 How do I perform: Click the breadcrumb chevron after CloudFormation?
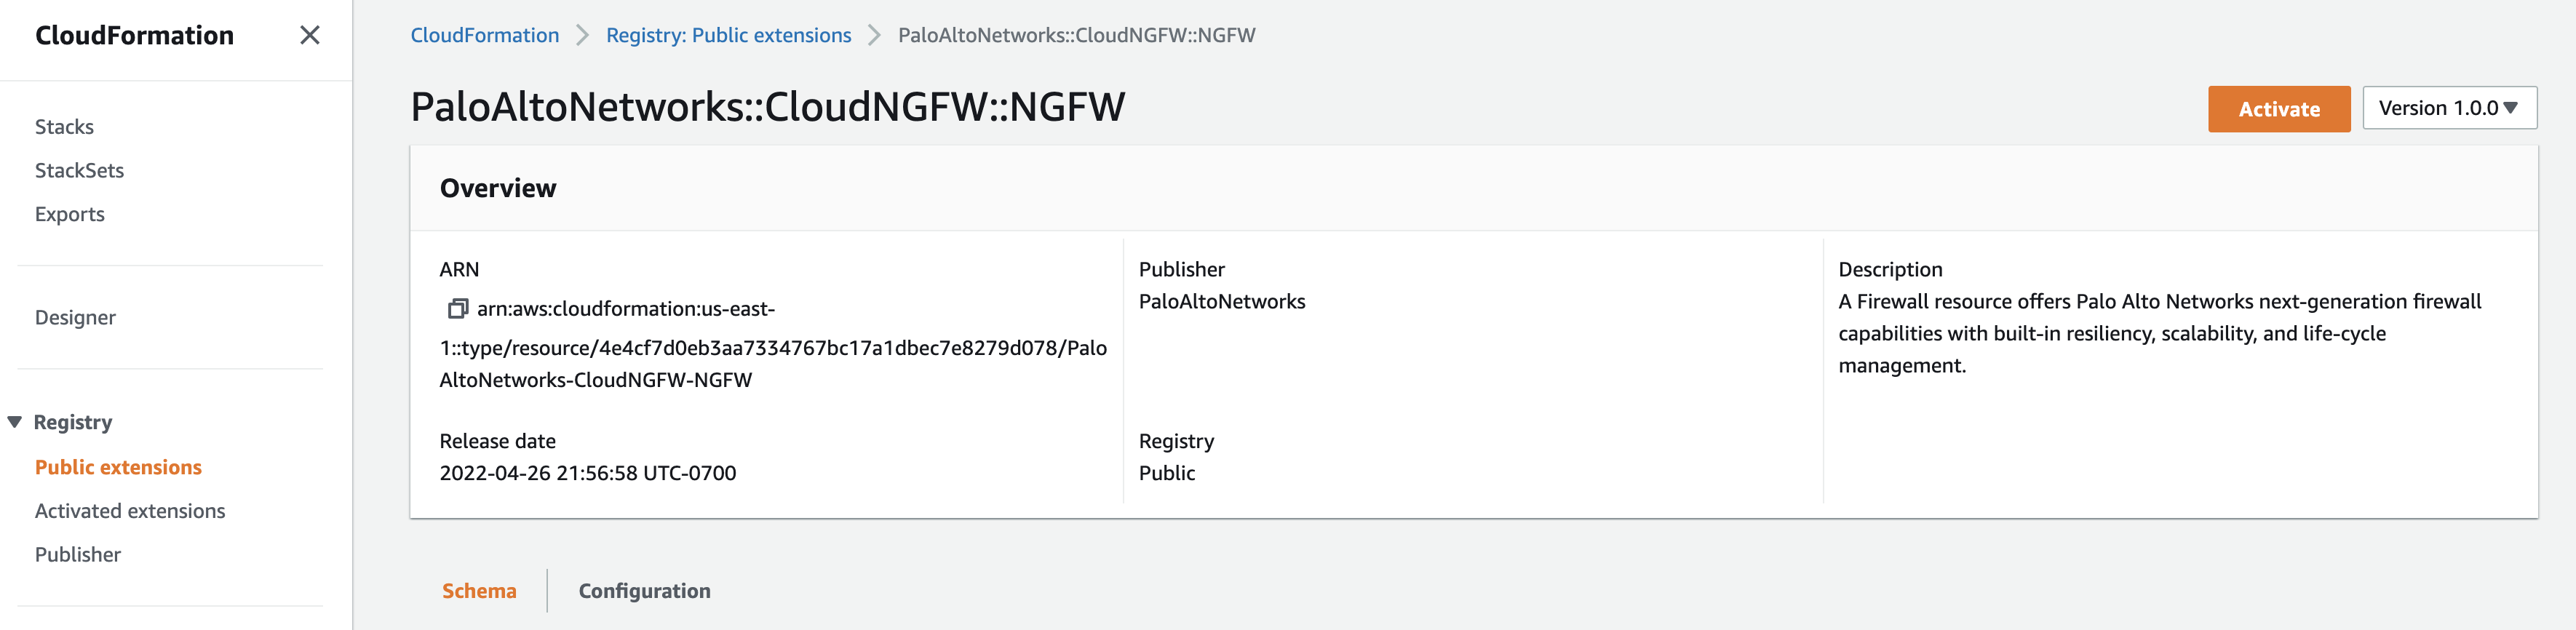click(582, 35)
